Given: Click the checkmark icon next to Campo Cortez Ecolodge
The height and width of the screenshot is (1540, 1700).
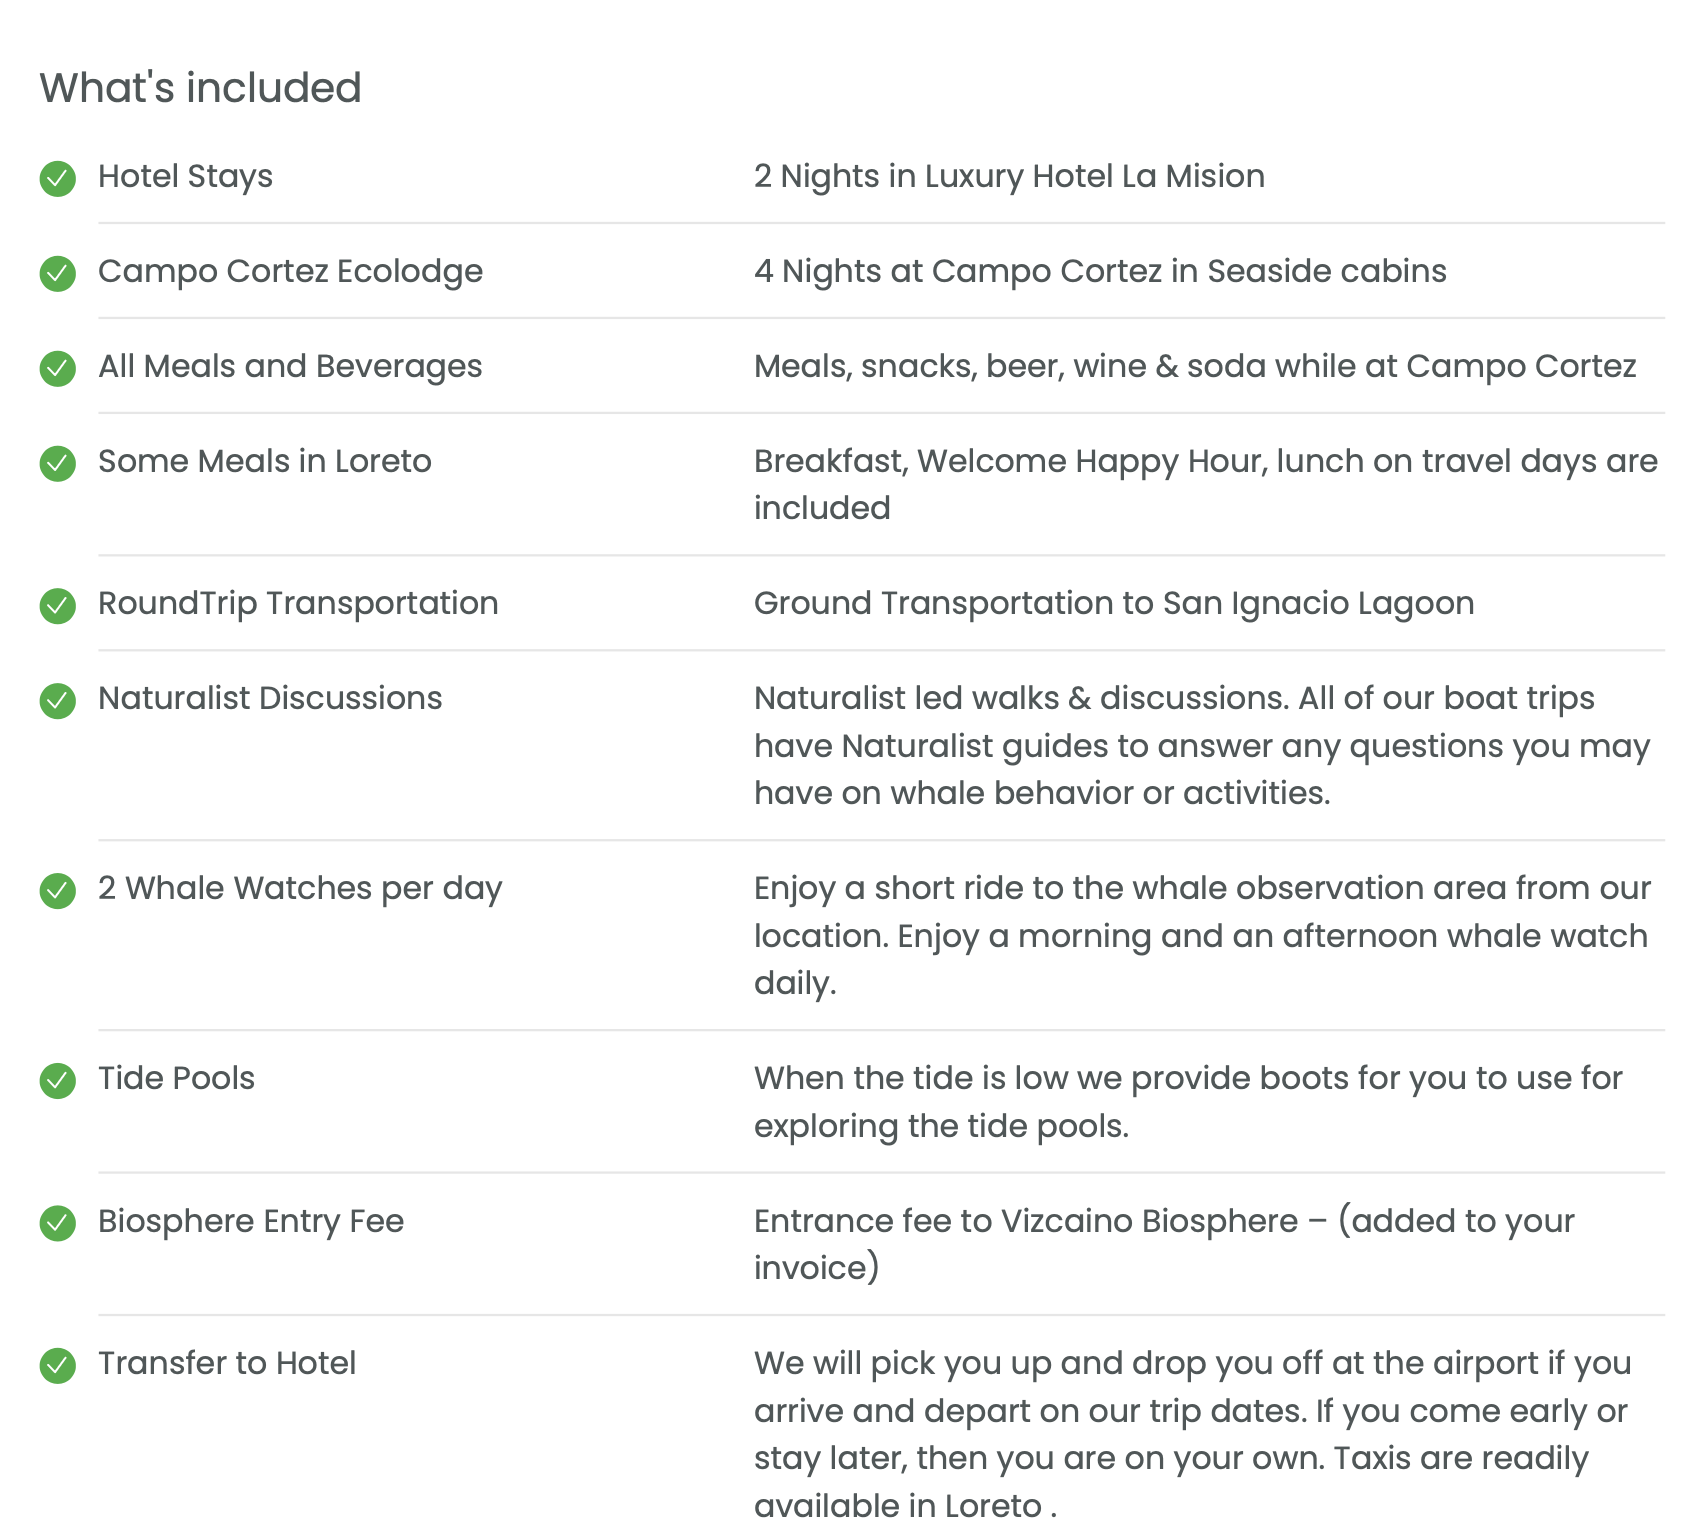Looking at the screenshot, I should tap(58, 274).
